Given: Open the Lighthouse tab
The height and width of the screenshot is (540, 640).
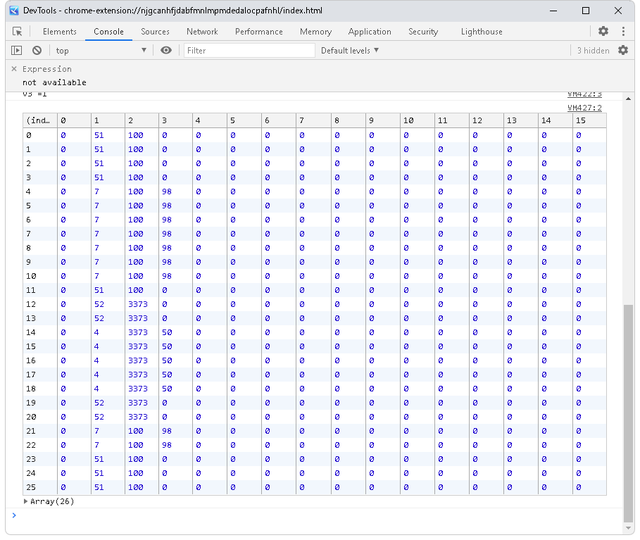Looking at the screenshot, I should [482, 31].
